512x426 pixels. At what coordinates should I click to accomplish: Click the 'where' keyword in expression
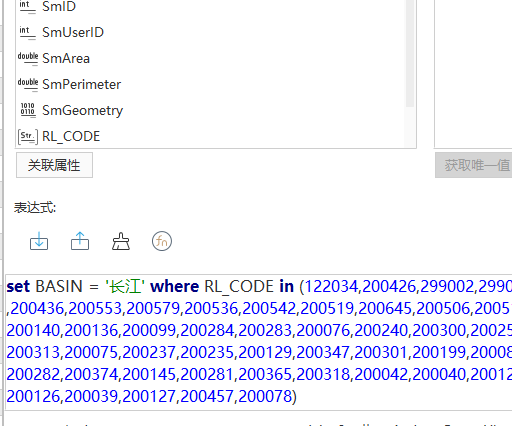click(174, 286)
